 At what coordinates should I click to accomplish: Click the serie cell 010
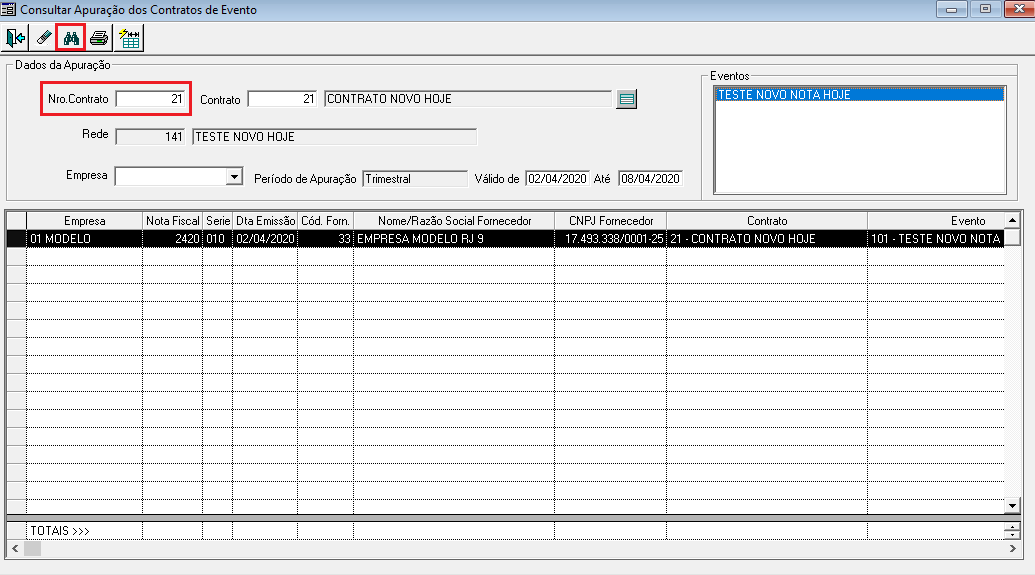pos(217,238)
